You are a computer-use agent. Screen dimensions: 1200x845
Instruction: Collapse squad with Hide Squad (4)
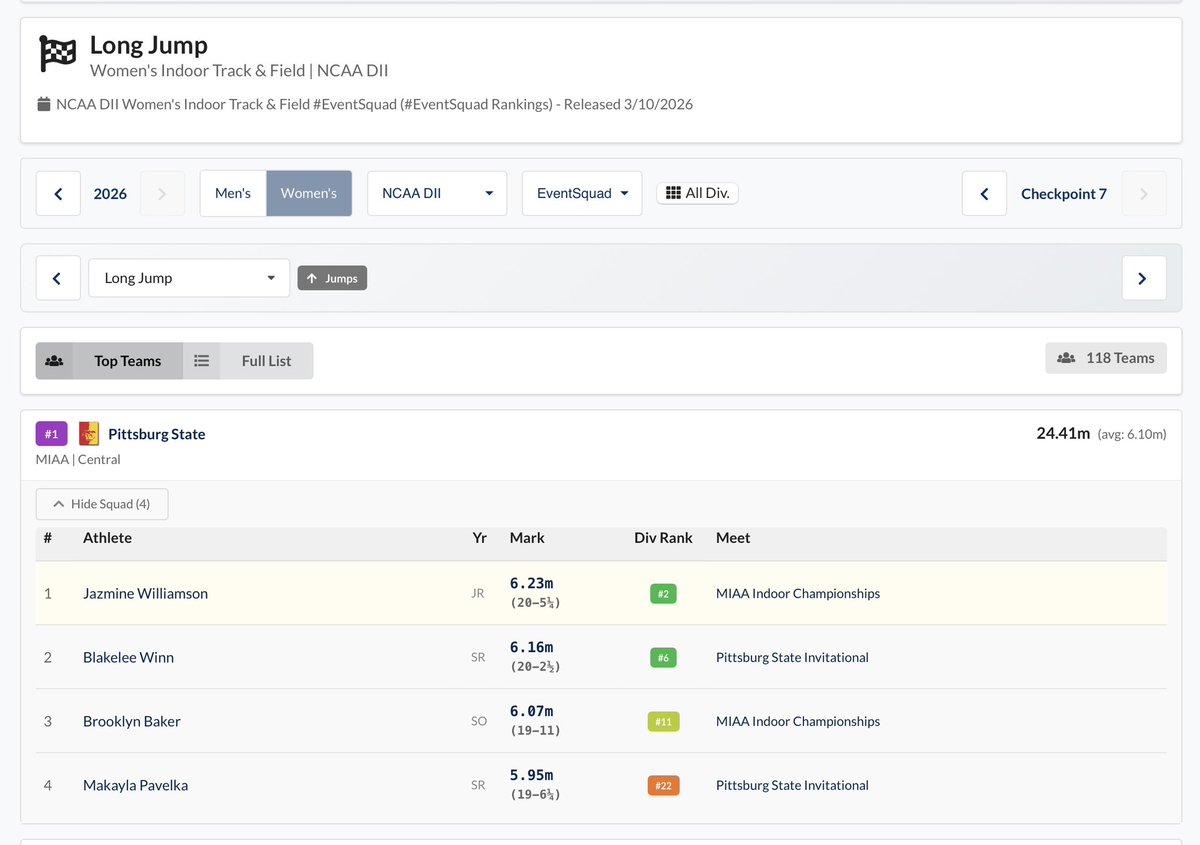tap(102, 504)
